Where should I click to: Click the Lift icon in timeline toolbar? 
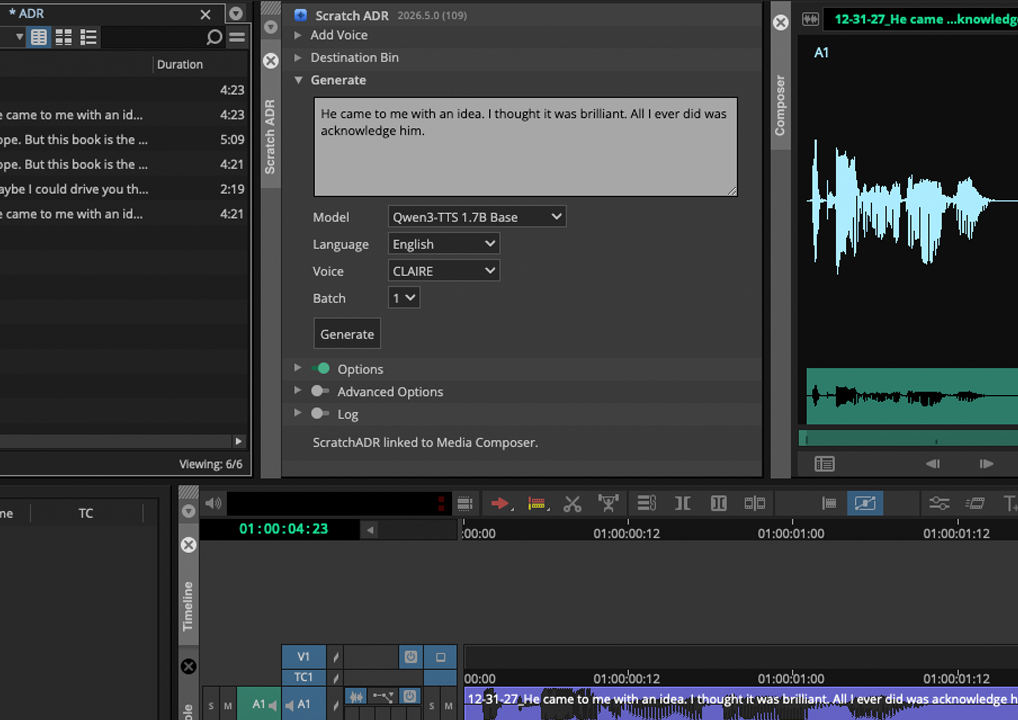[x=608, y=503]
